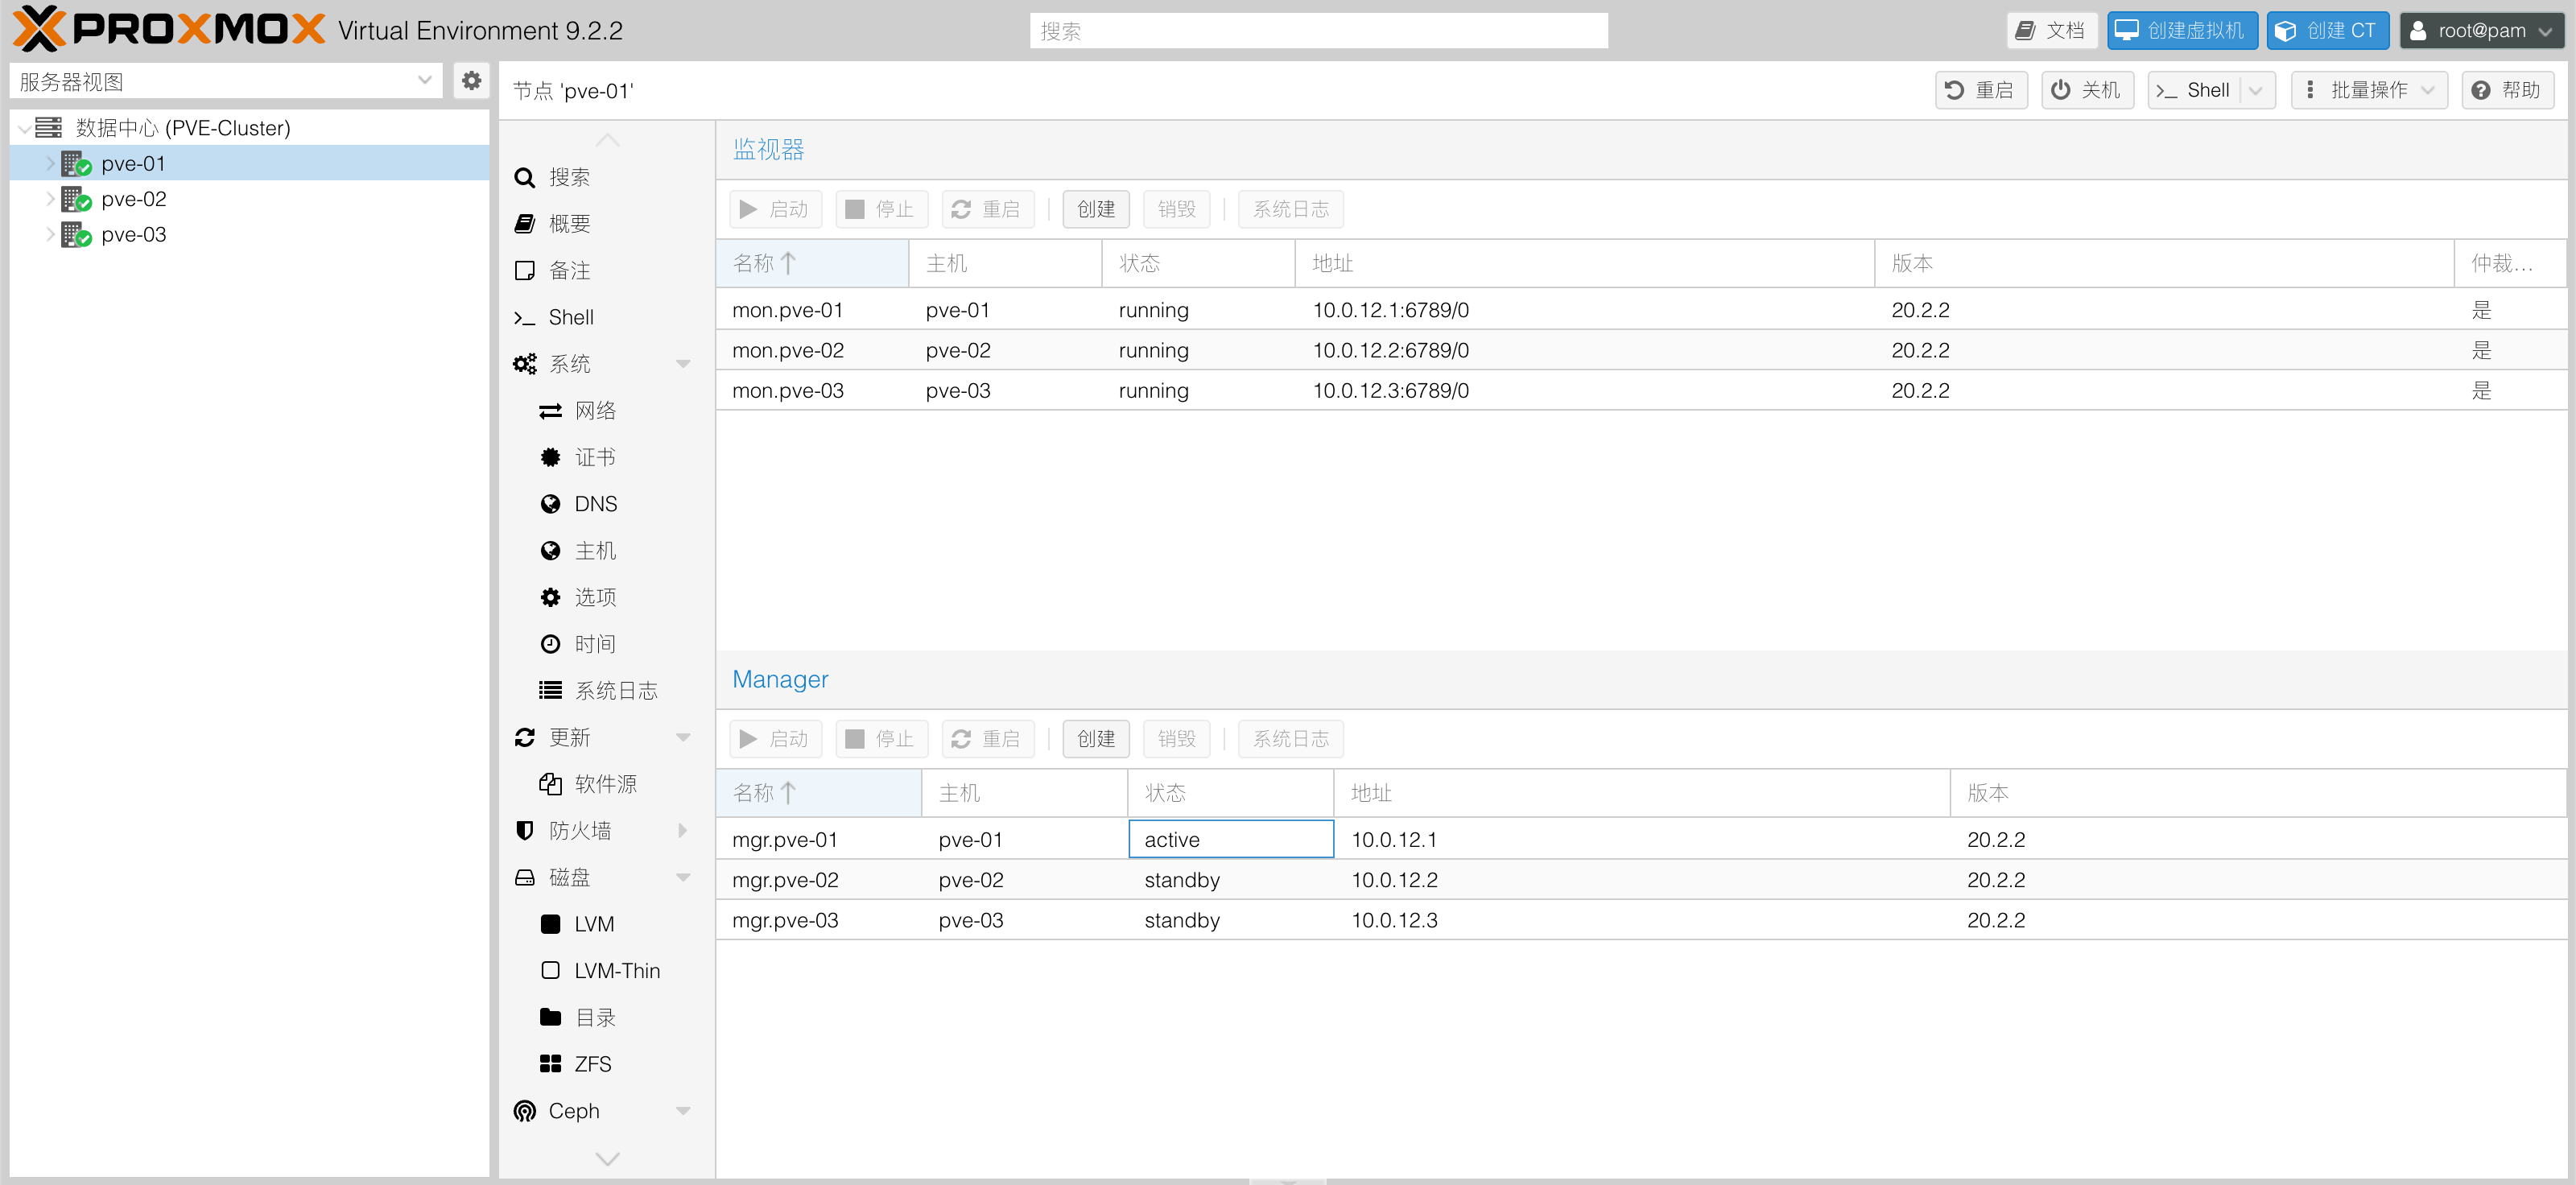
Task: Click the Proxmox logo
Action: click(168, 29)
